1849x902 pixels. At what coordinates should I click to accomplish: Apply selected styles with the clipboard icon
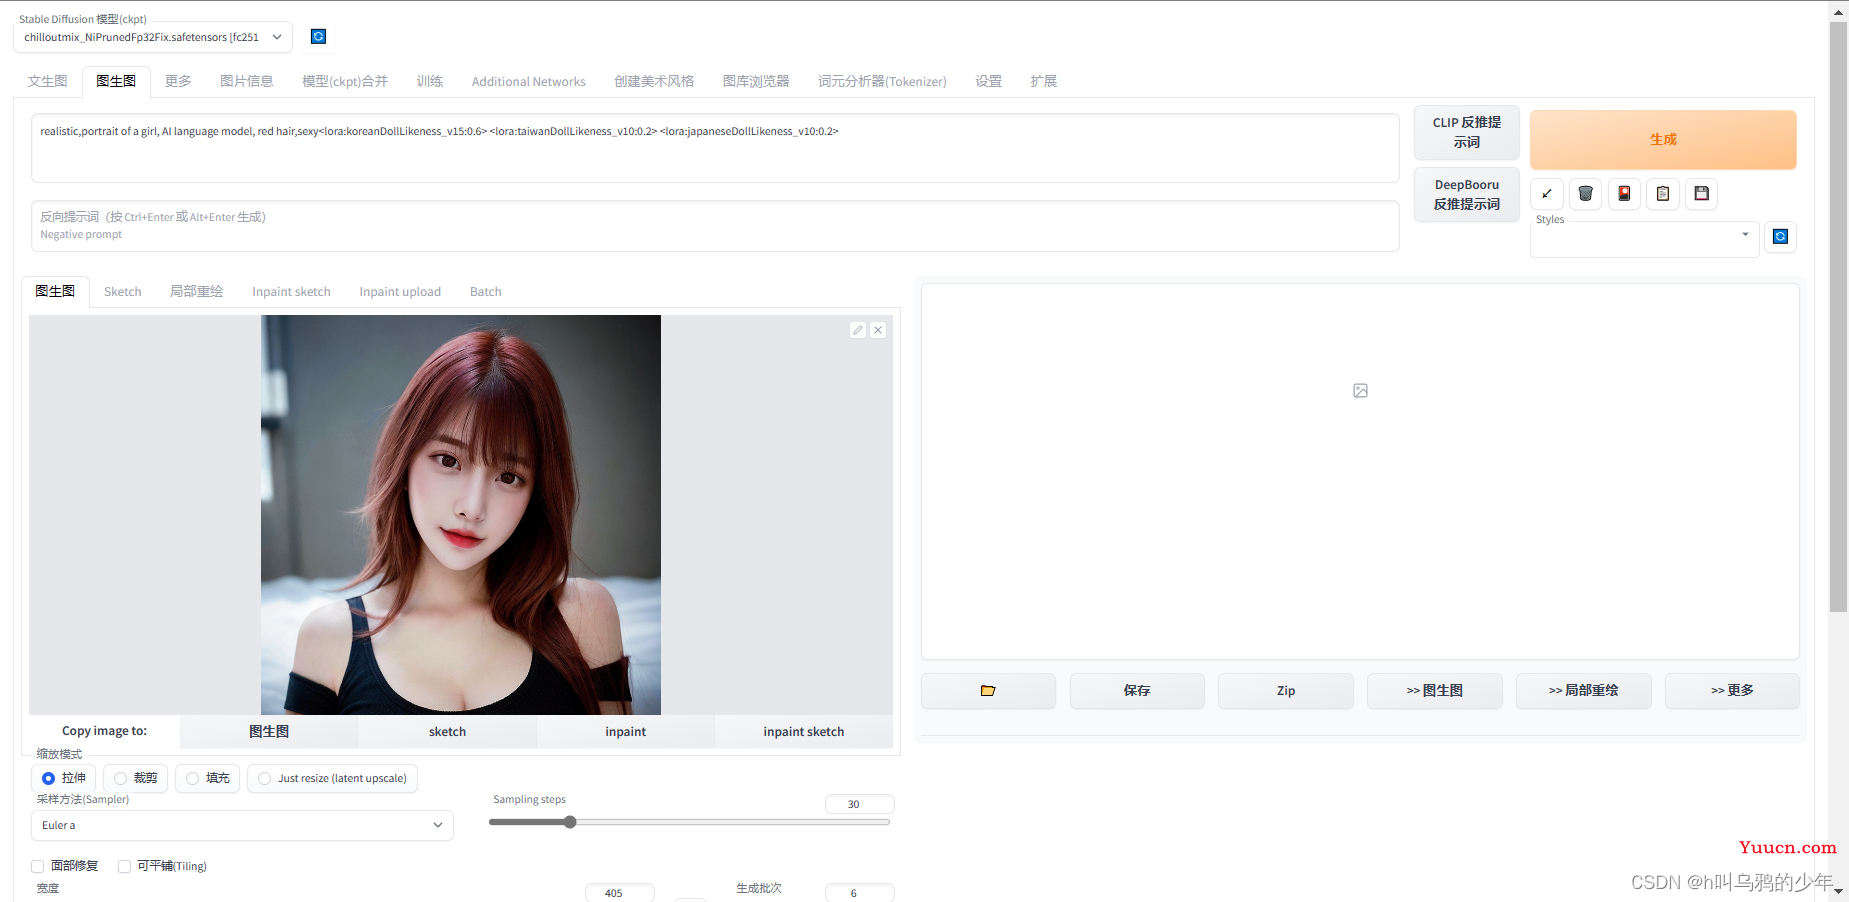click(x=1663, y=194)
